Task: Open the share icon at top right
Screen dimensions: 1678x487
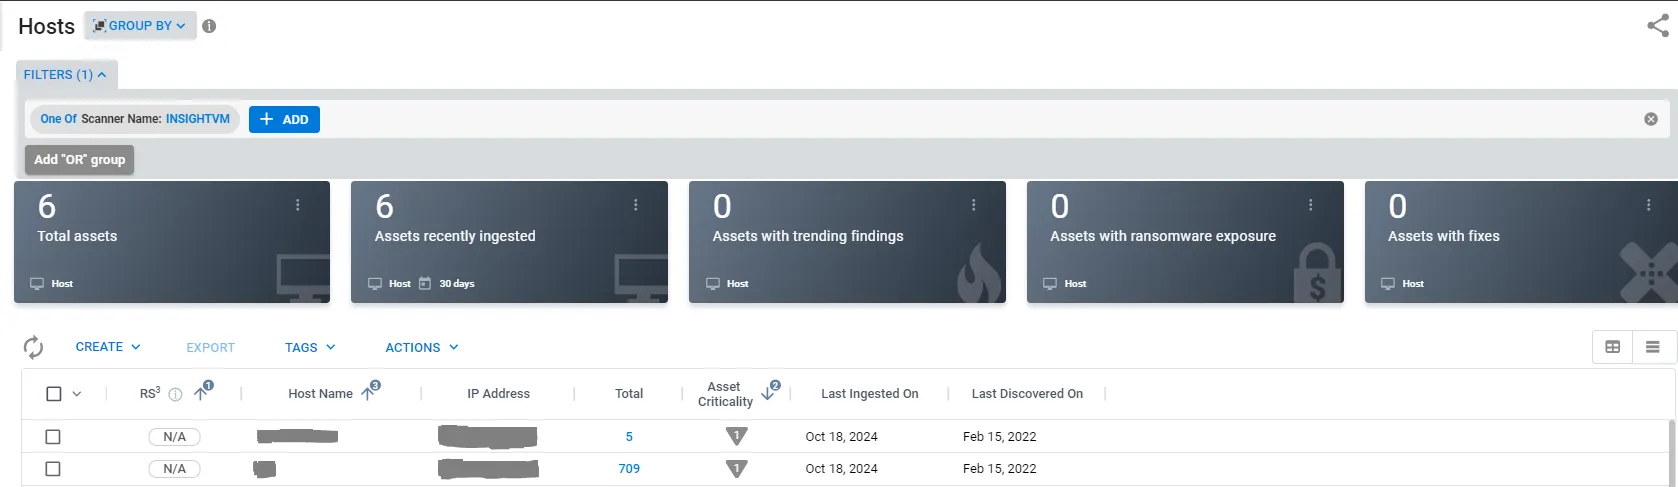Action: (x=1657, y=26)
